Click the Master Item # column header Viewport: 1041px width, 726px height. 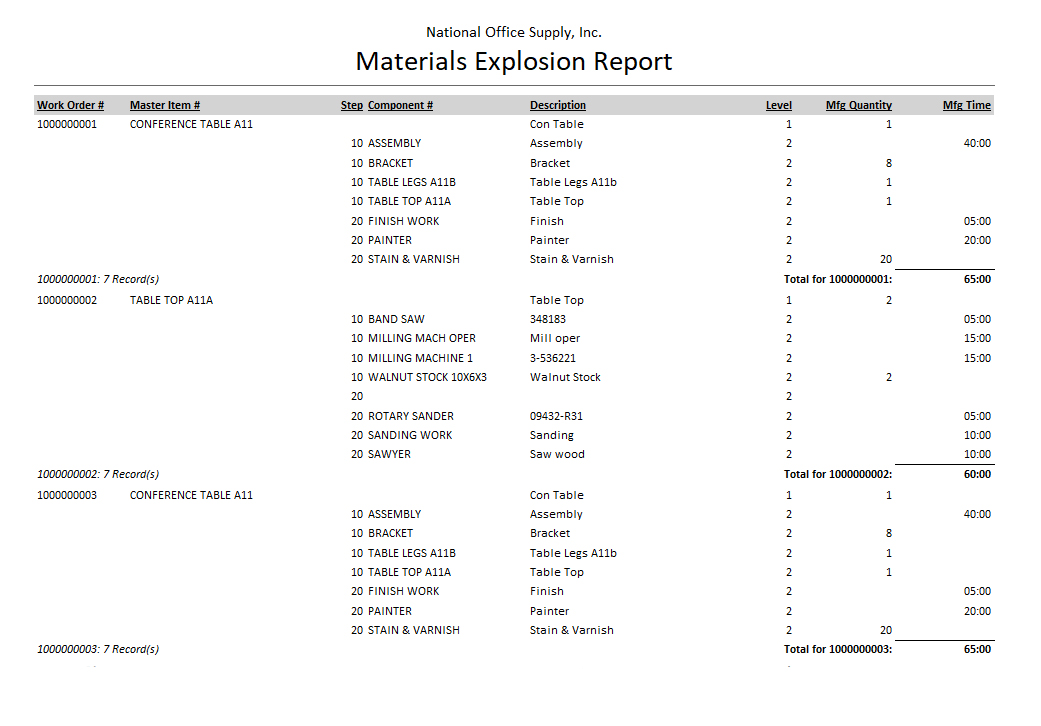[x=165, y=105]
